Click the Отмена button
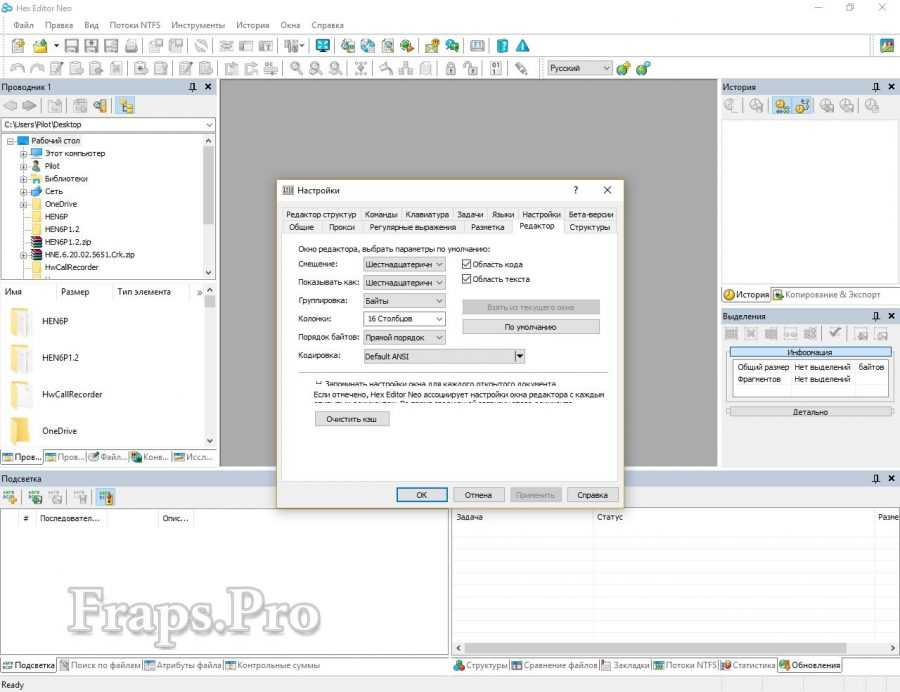The width and height of the screenshot is (900, 692). [478, 495]
